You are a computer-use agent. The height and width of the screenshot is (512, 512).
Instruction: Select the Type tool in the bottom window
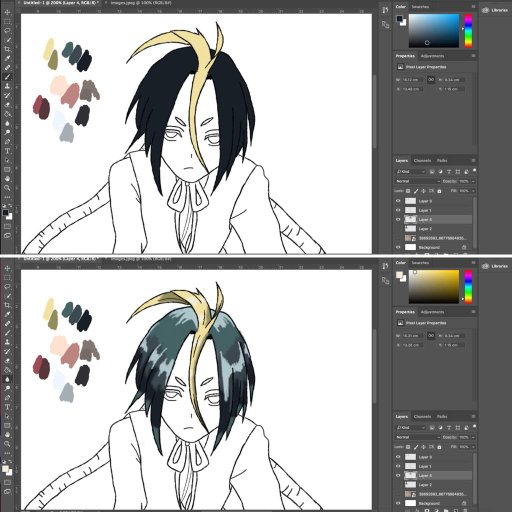(7, 407)
